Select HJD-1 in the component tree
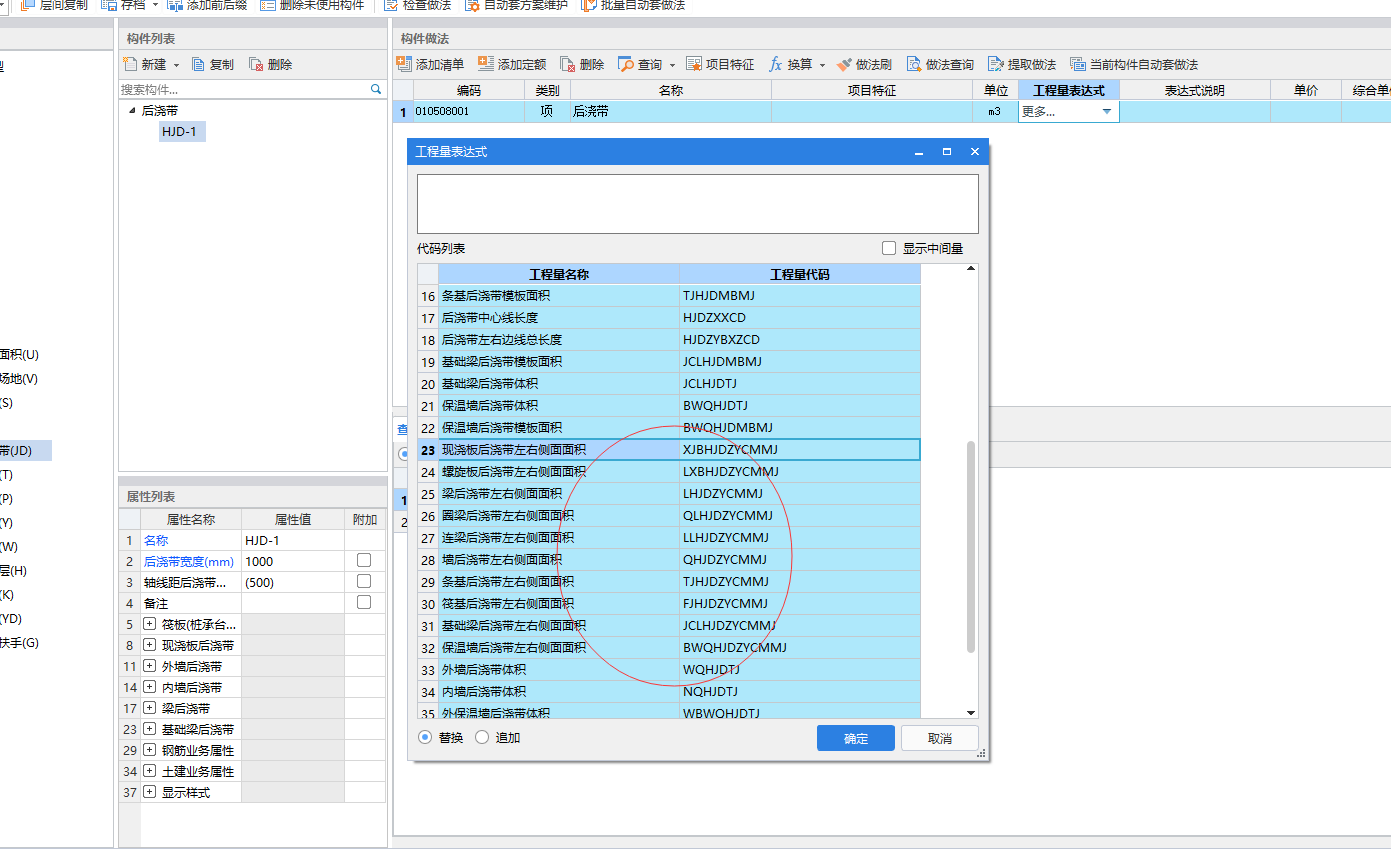The height and width of the screenshot is (849, 1391). pos(182,131)
